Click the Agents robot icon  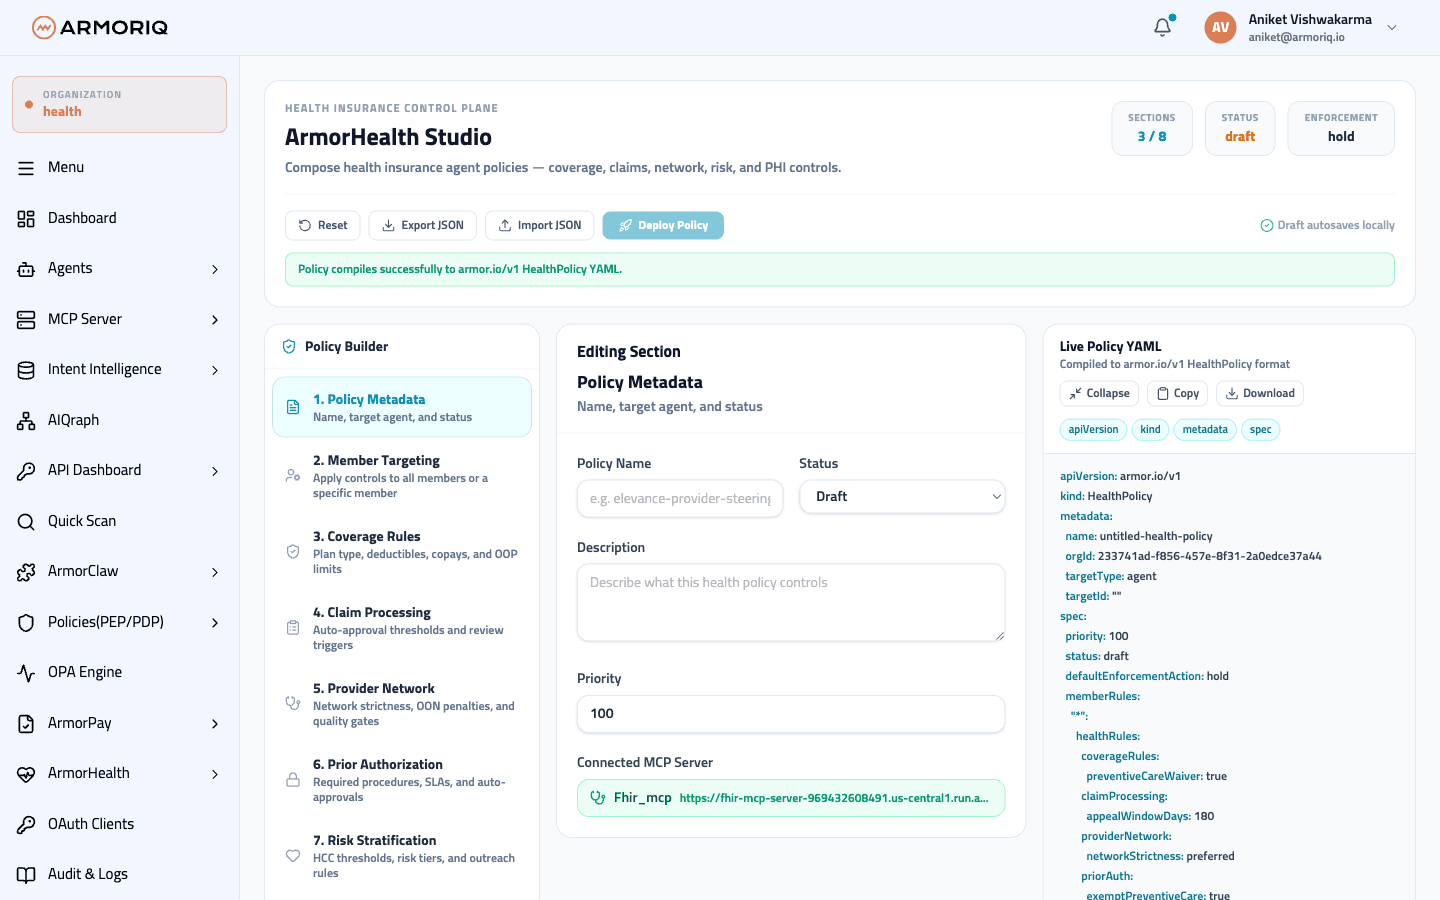tap(26, 269)
